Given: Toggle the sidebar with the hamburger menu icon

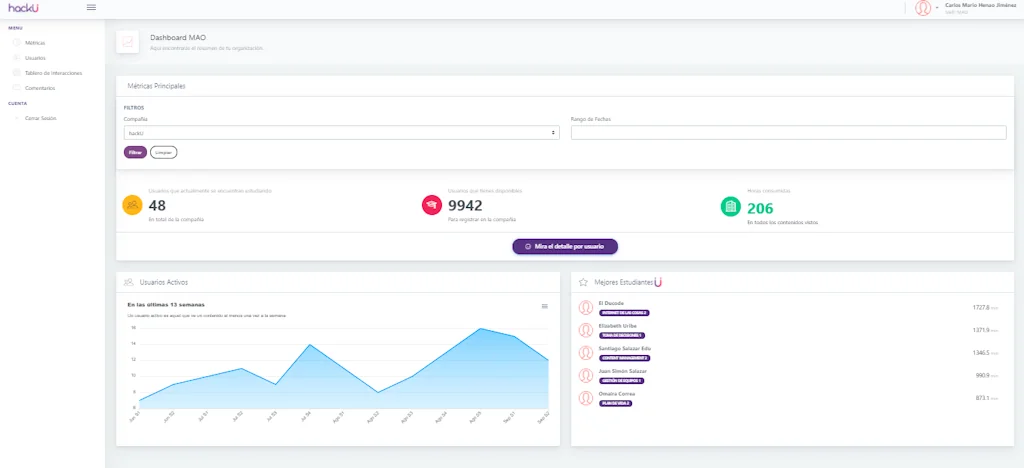Looking at the screenshot, I should (x=91, y=7).
